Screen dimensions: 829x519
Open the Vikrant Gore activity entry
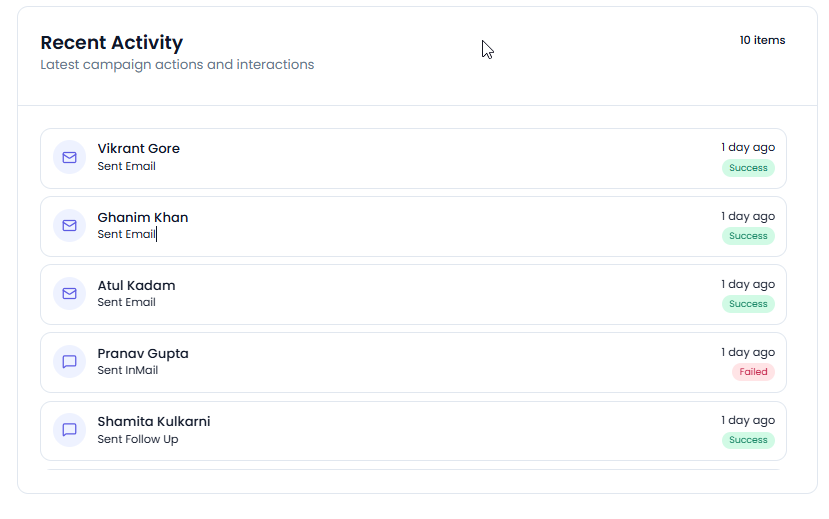pyautogui.click(x=413, y=159)
